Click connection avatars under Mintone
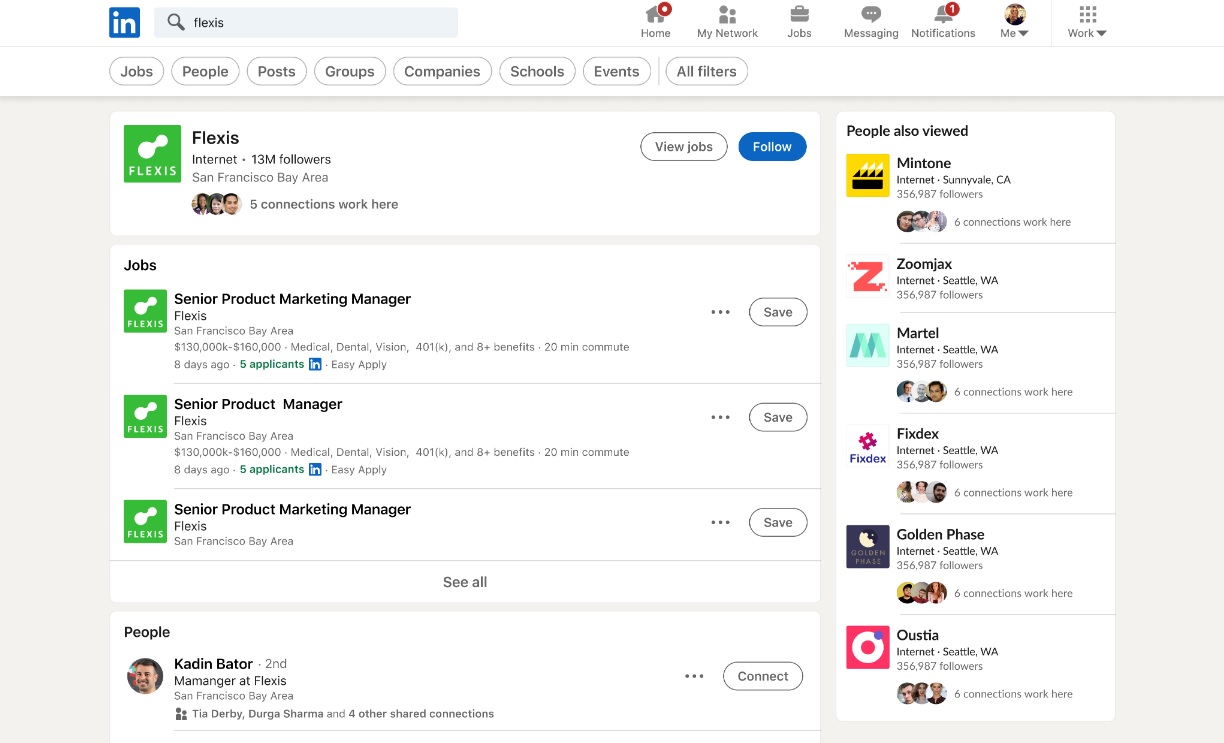Viewport: 1224px width, 743px height. pos(922,222)
